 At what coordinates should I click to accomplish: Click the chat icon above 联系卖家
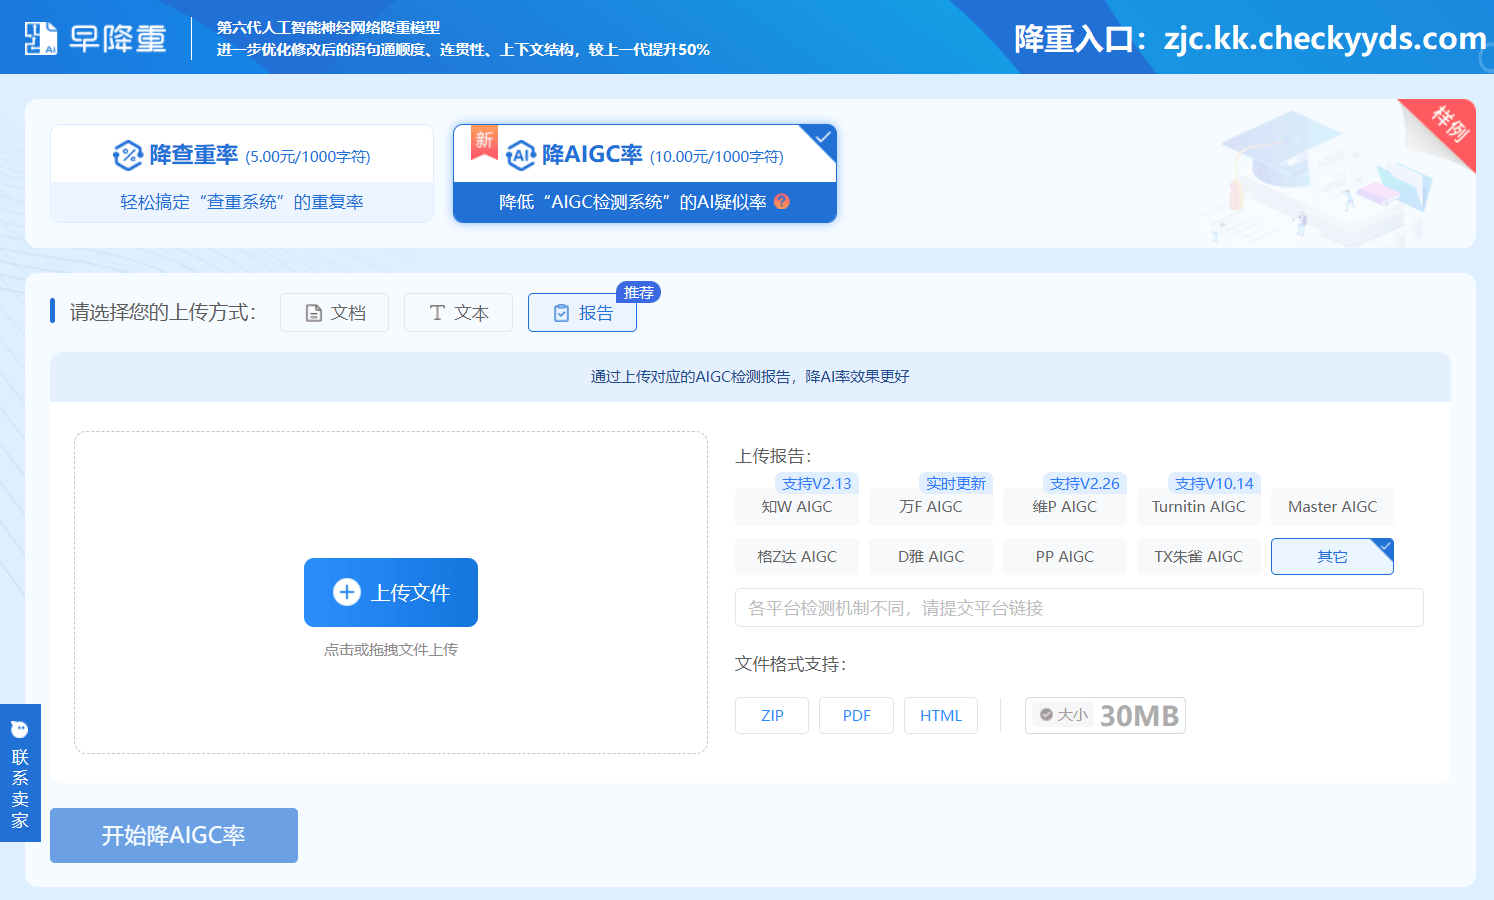(20, 729)
